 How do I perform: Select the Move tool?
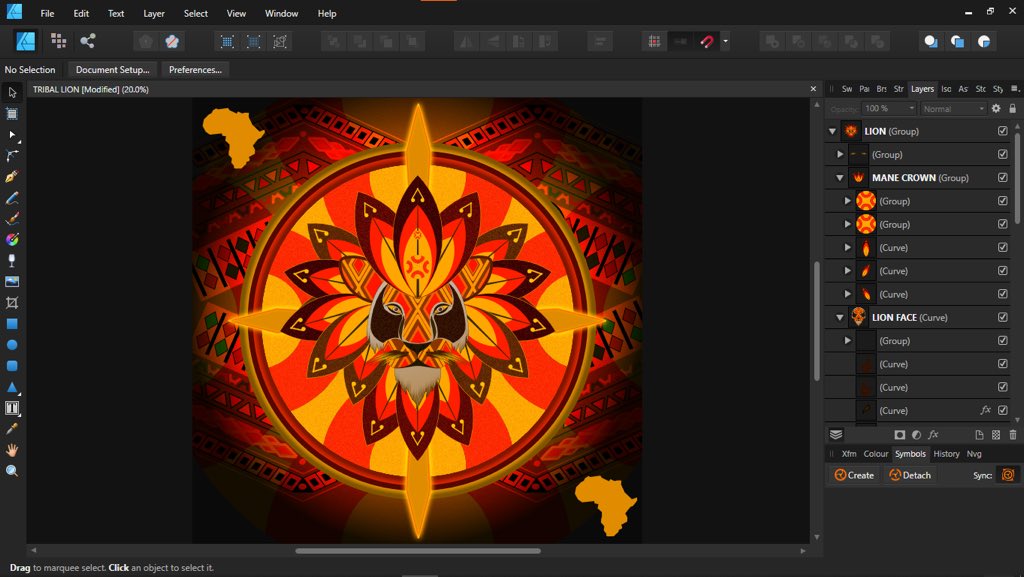pyautogui.click(x=12, y=92)
